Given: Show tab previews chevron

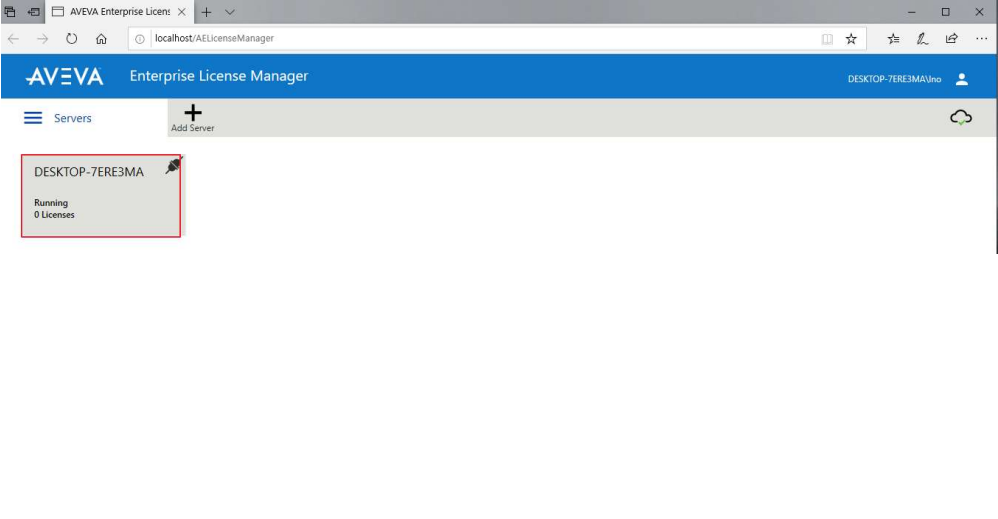Looking at the screenshot, I should 230,12.
